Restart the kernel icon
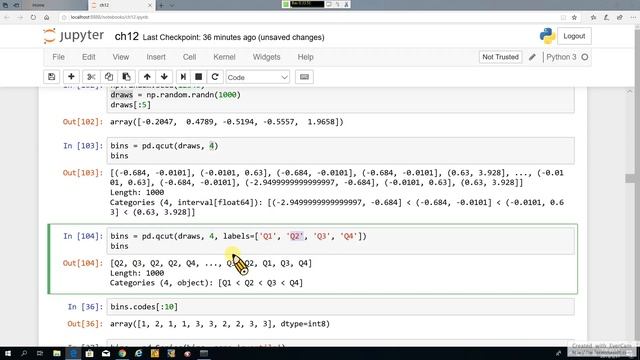This screenshot has height=360, width=640. coord(215,77)
